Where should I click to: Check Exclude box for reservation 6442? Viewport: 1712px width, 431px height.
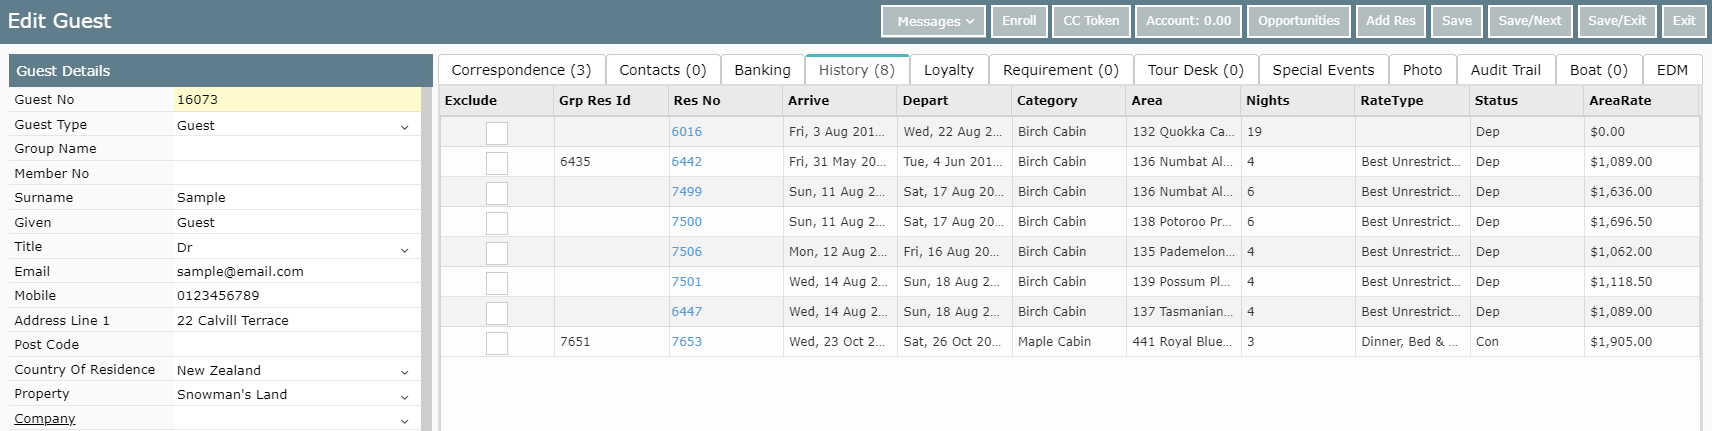pos(497,163)
